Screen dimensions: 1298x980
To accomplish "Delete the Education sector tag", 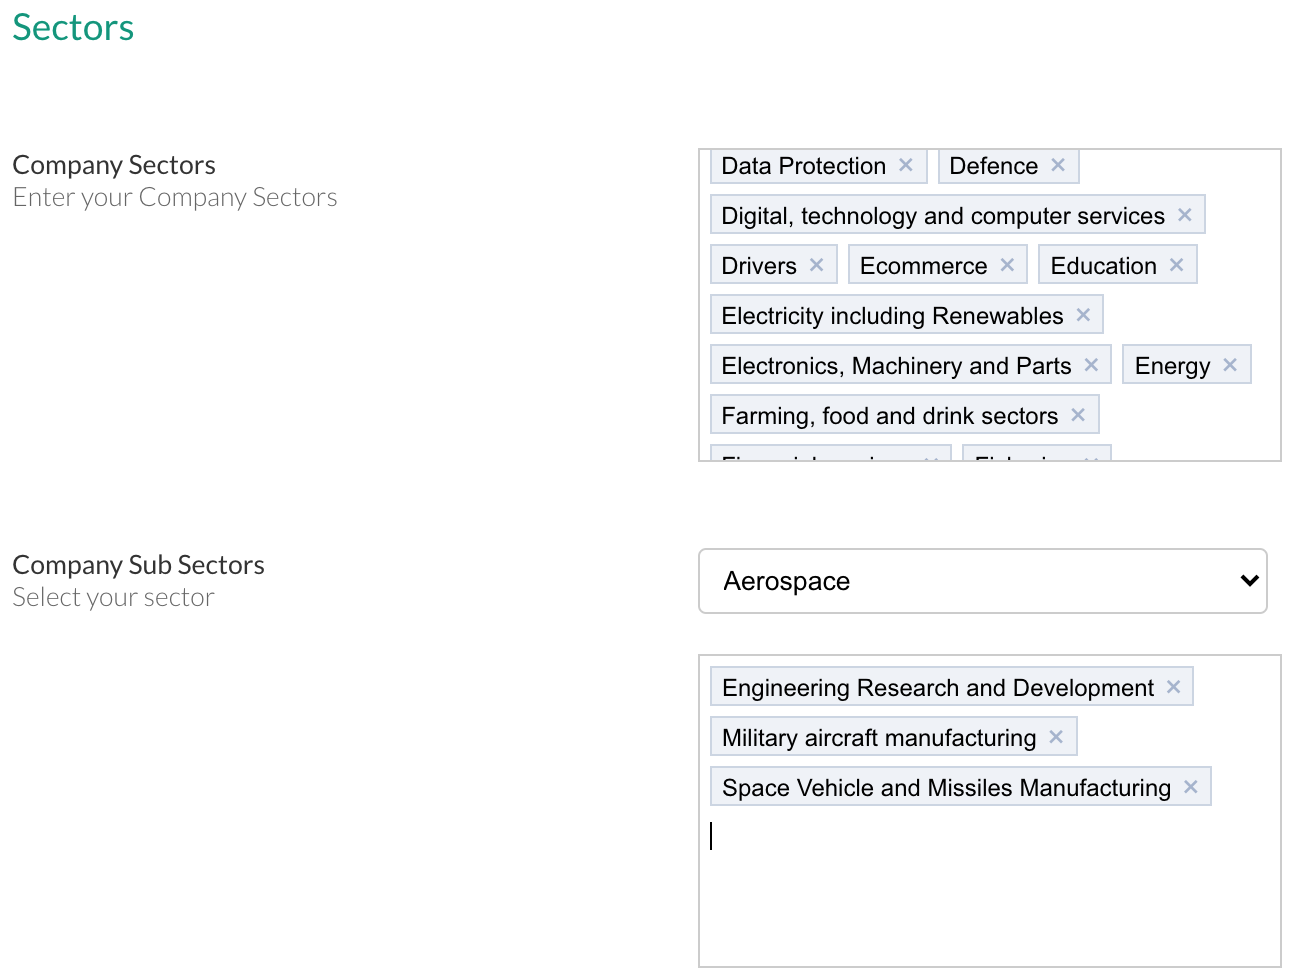I will pyautogui.click(x=1177, y=265).
